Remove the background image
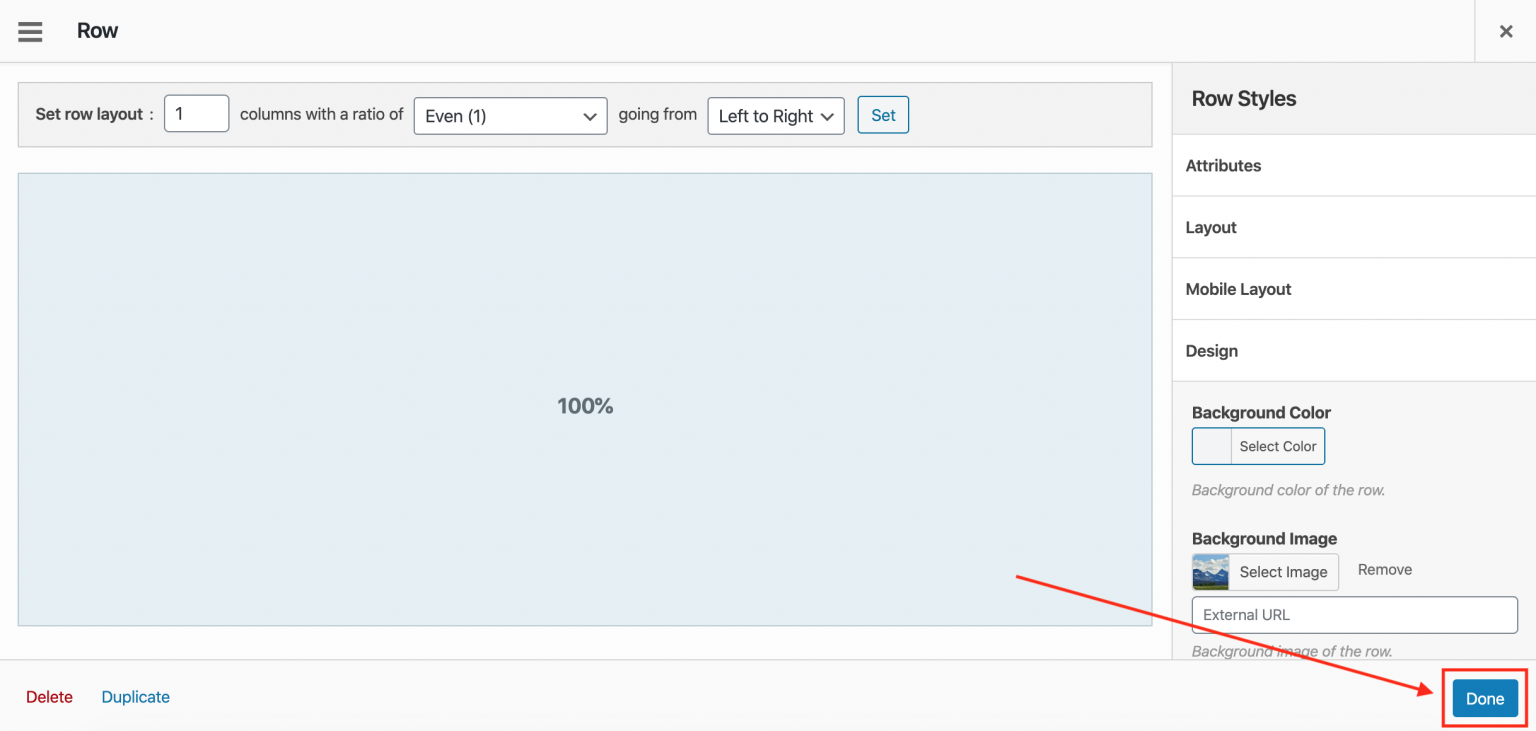 (1385, 570)
